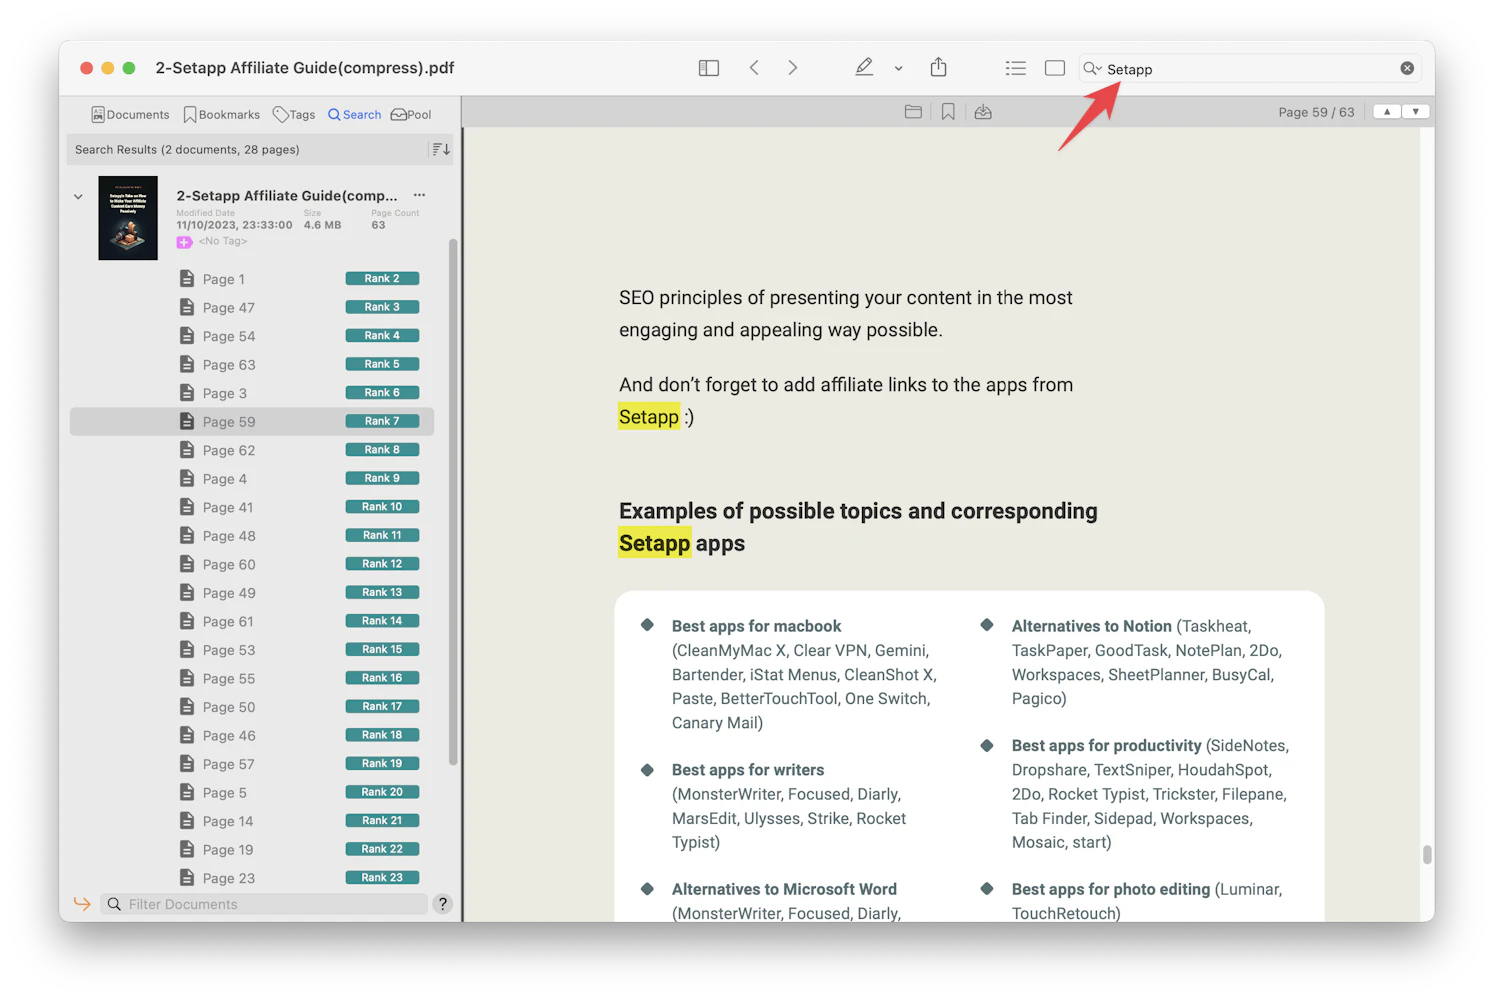Go to next page with forward arrow

(x=792, y=67)
